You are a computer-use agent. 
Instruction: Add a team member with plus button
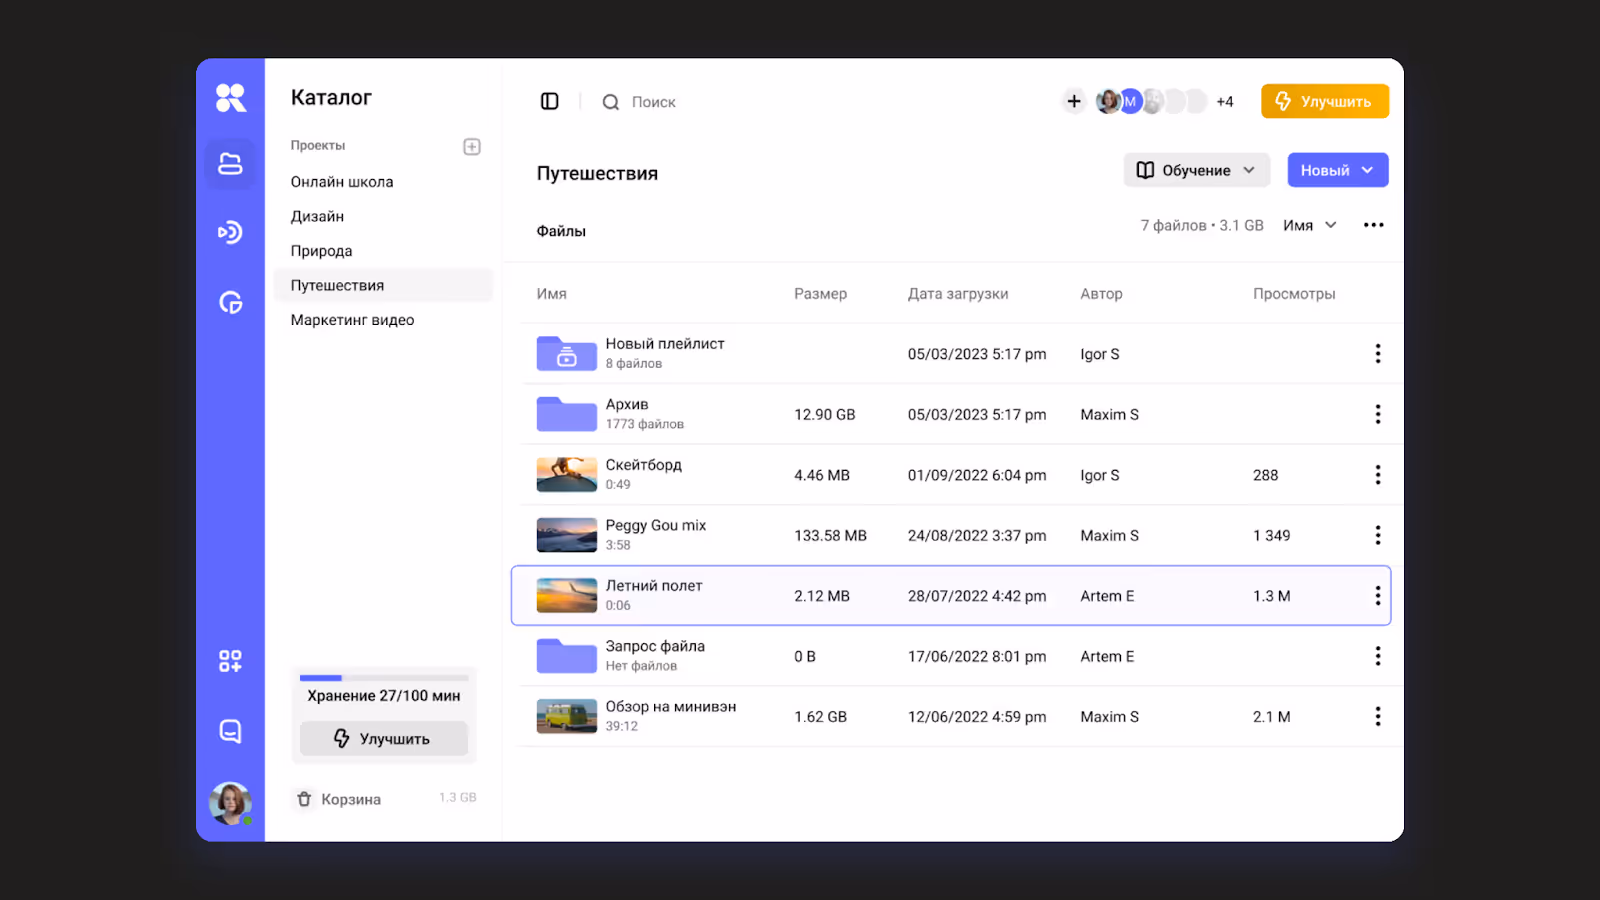click(x=1074, y=101)
